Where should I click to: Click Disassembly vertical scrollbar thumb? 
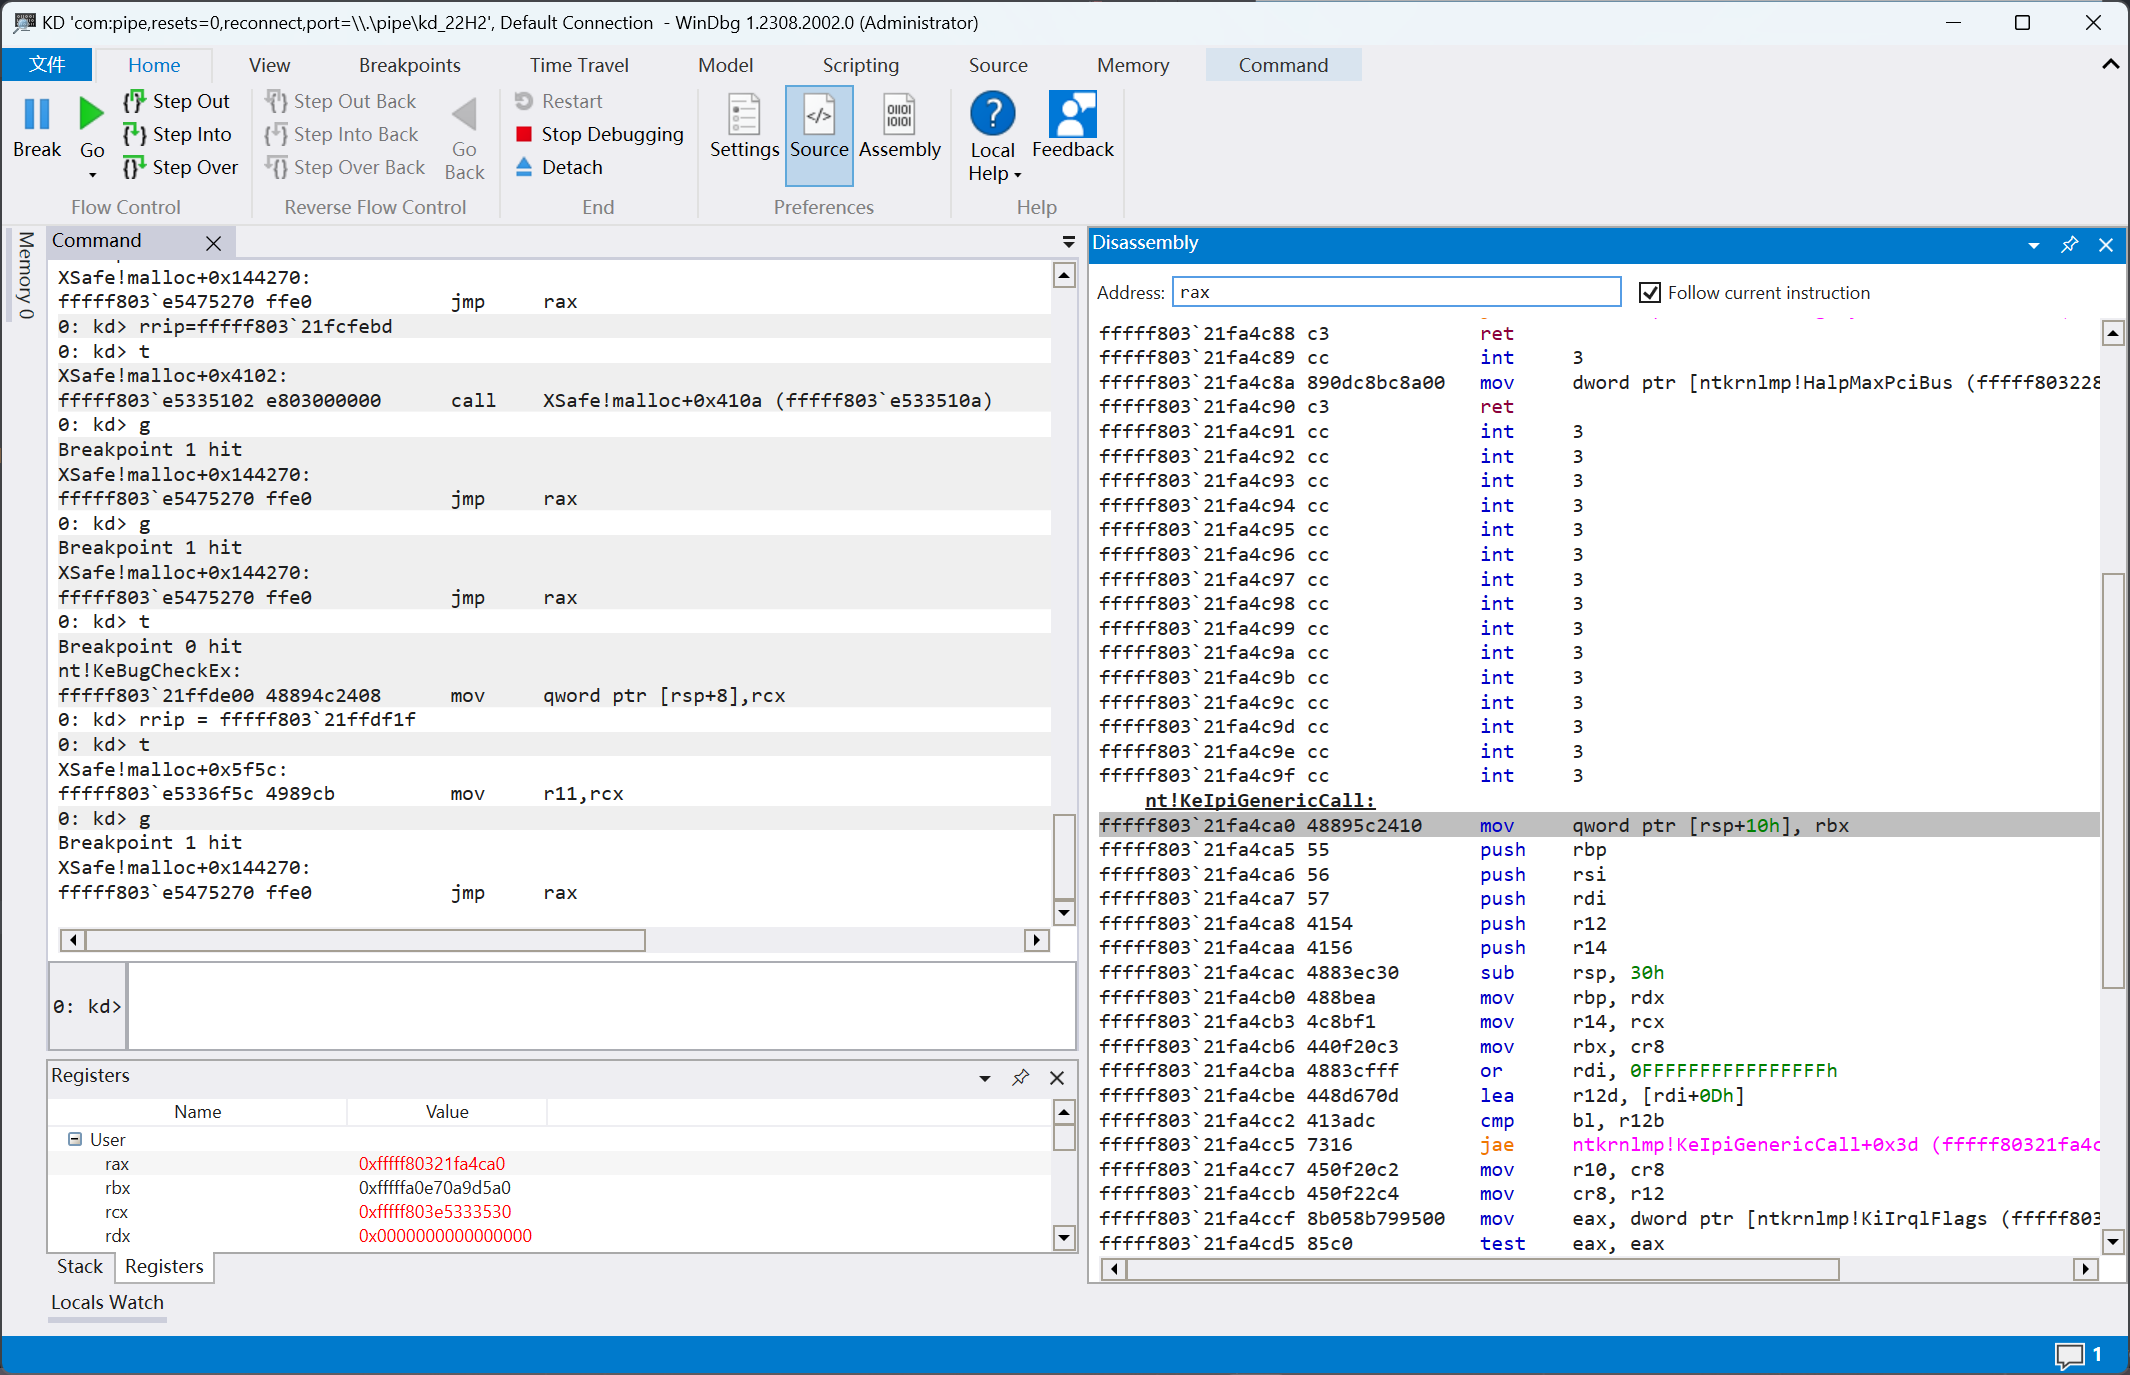2112,780
